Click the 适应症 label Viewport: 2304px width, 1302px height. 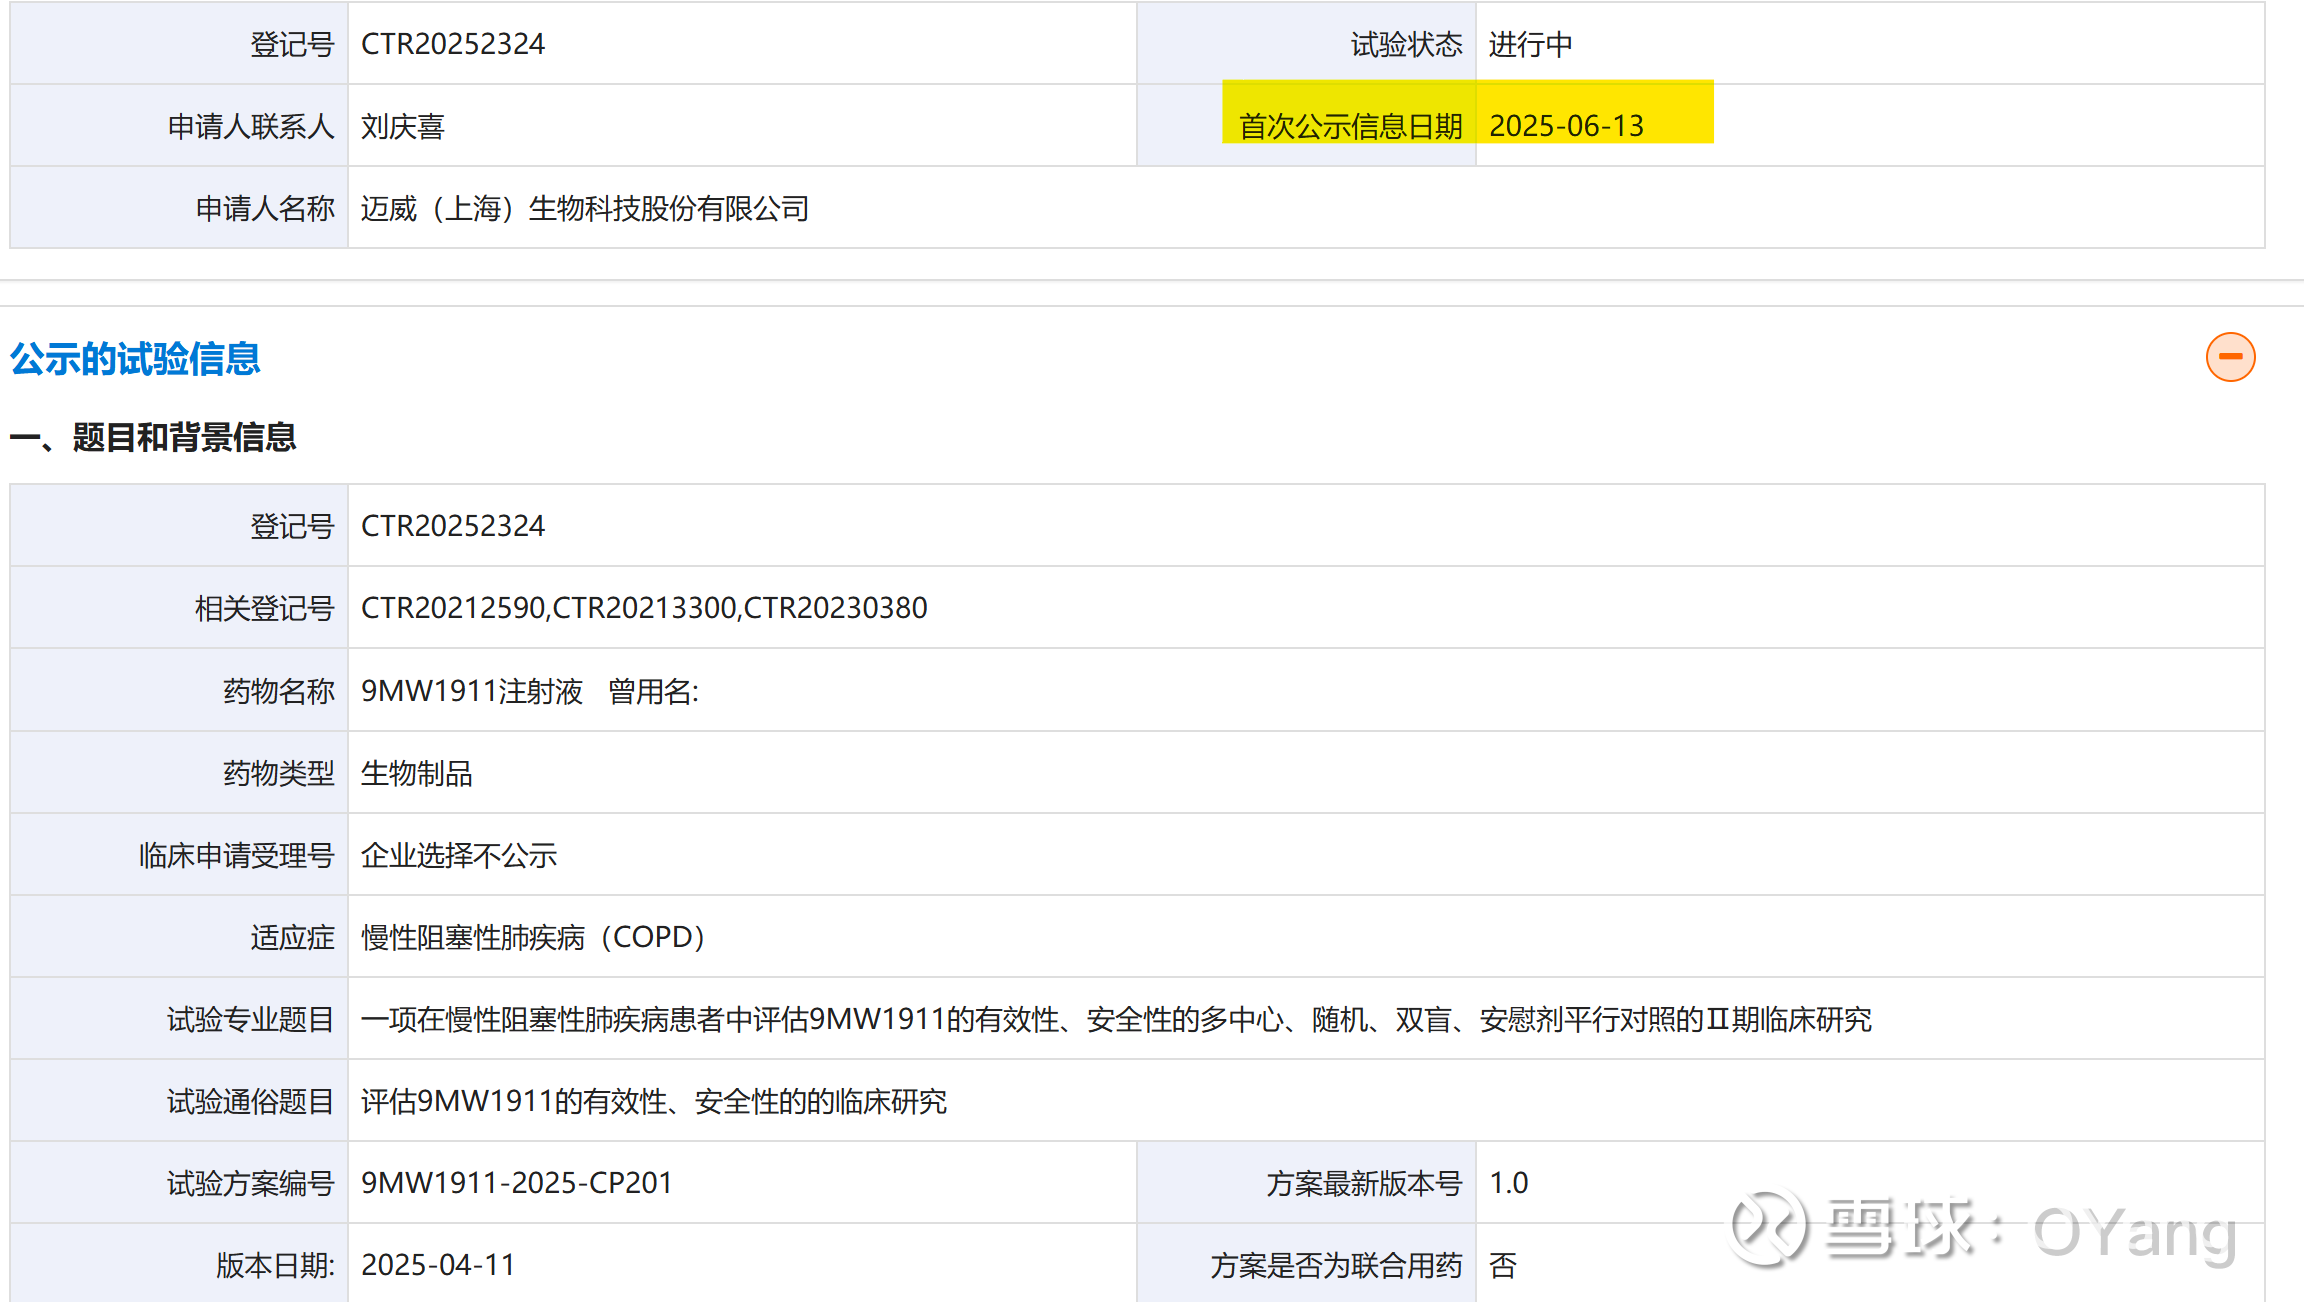coord(293,937)
